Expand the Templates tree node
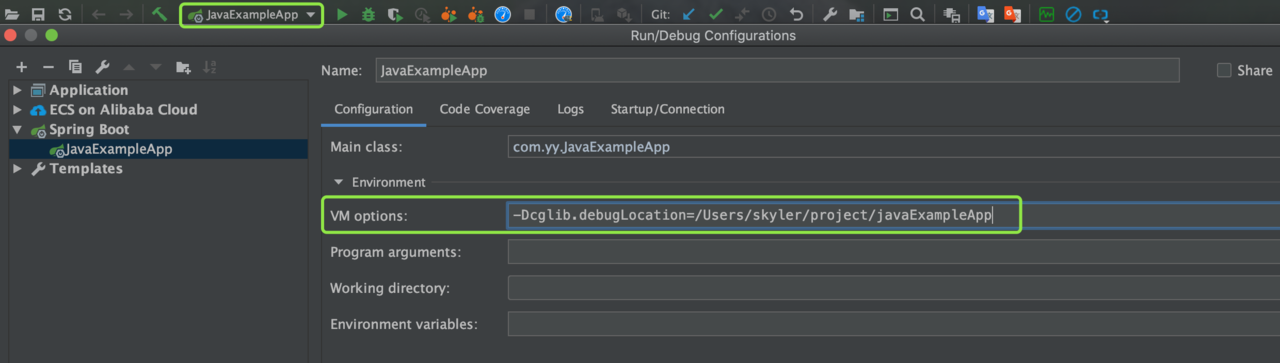1280x363 pixels. point(17,169)
